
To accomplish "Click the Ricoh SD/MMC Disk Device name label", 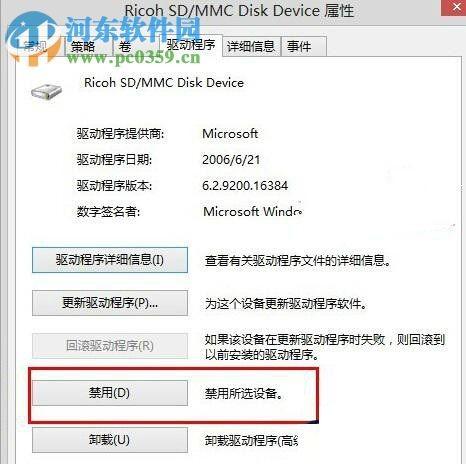I will 164,83.
